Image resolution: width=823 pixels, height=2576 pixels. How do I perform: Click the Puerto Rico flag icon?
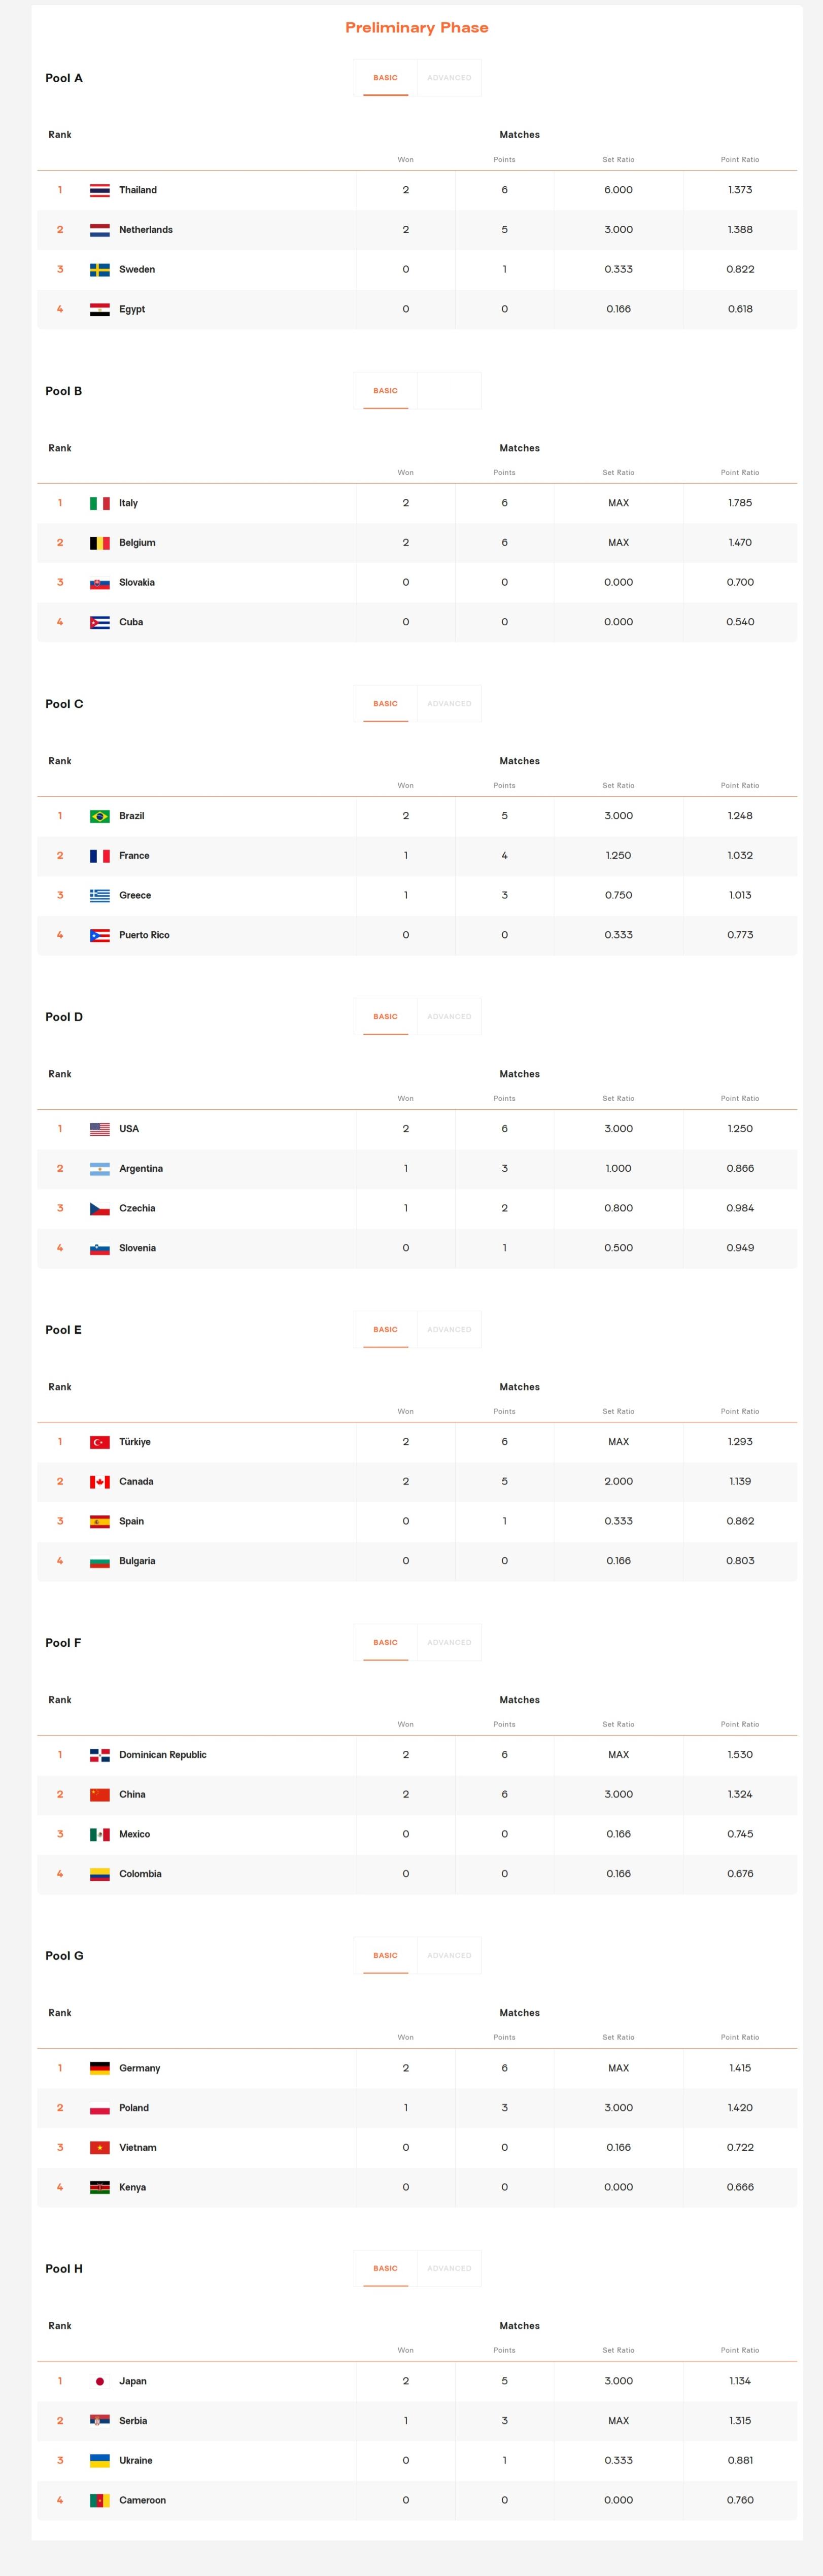(100, 935)
